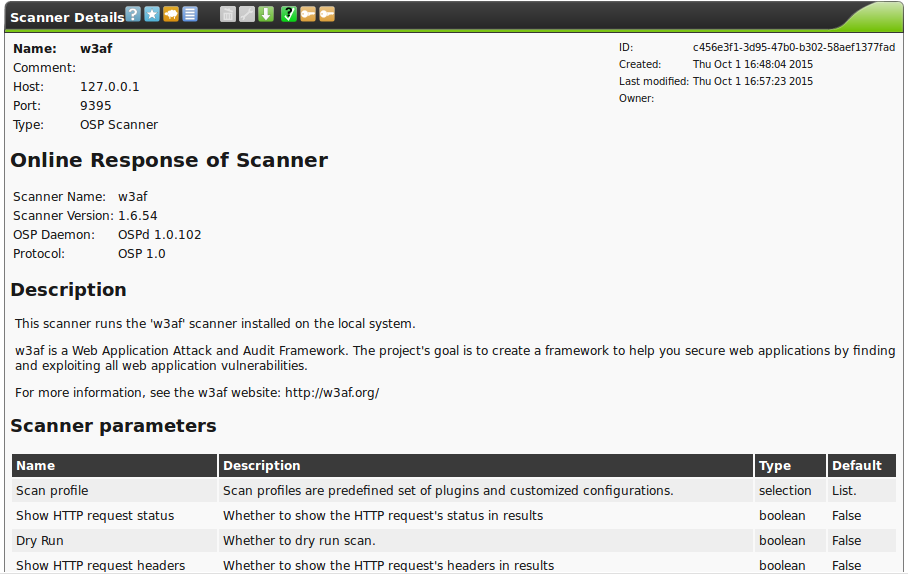Click 'Show HTTP request status' parameter name
The width and height of the screenshot is (908, 574).
(95, 515)
